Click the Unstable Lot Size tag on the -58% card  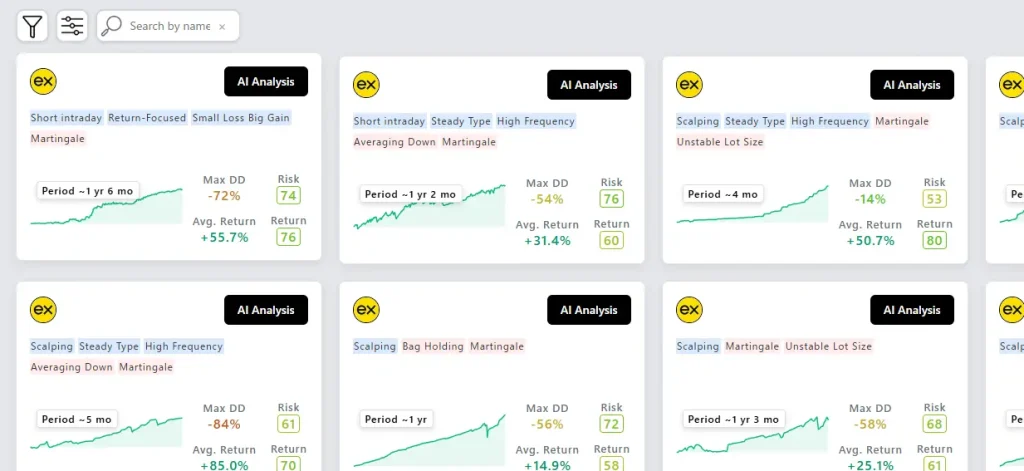(x=828, y=347)
